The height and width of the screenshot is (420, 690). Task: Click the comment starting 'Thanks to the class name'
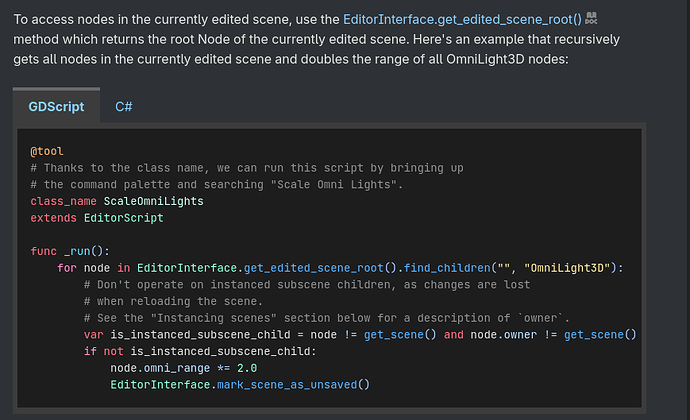247,168
